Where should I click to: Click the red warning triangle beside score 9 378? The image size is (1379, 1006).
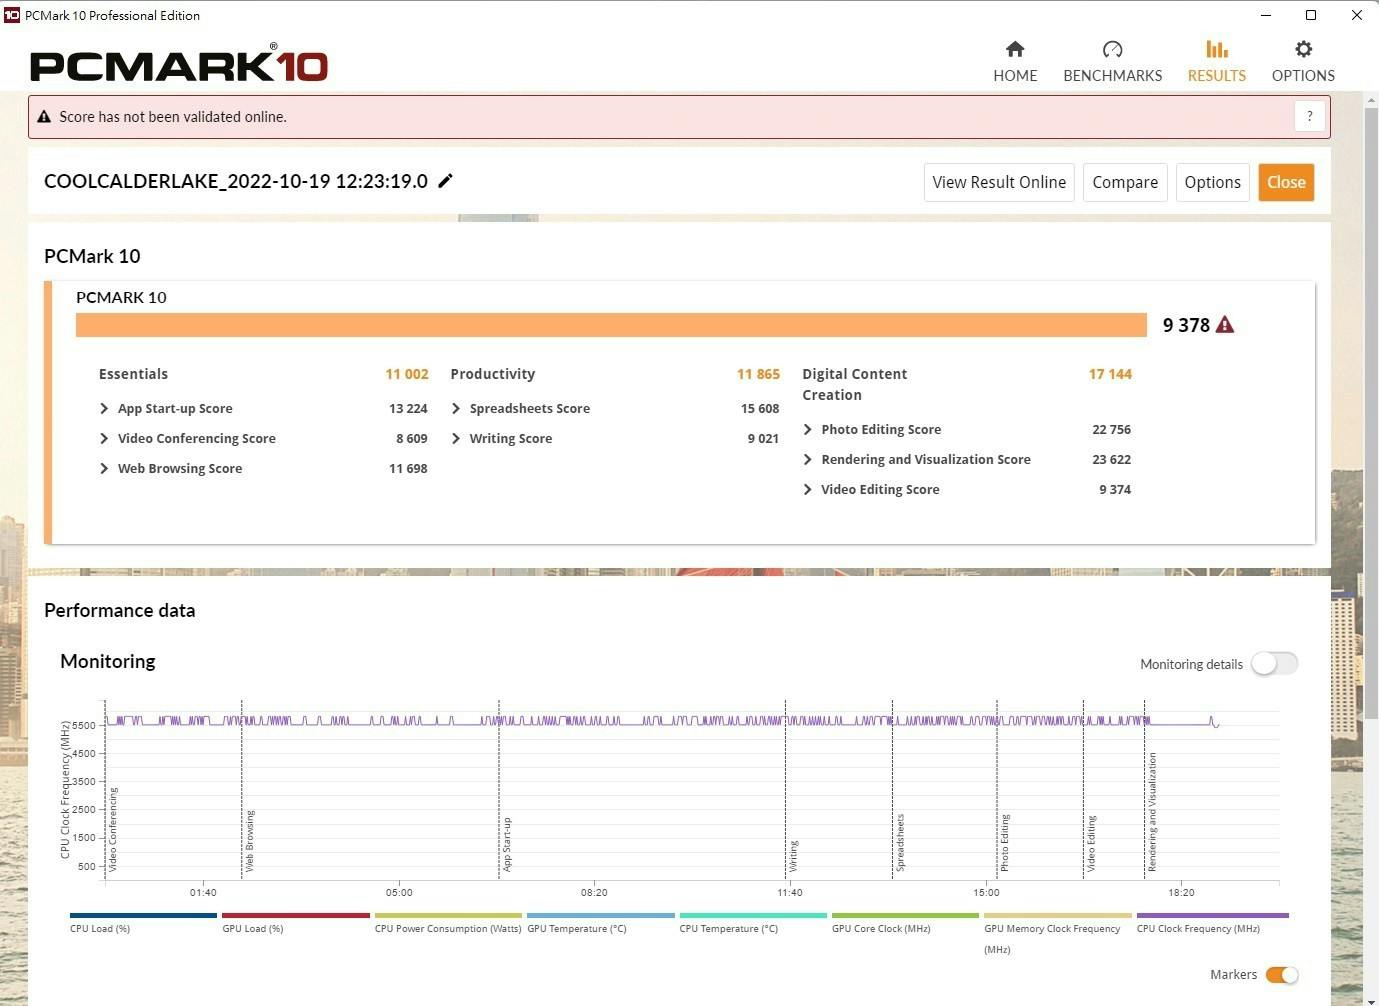1225,325
